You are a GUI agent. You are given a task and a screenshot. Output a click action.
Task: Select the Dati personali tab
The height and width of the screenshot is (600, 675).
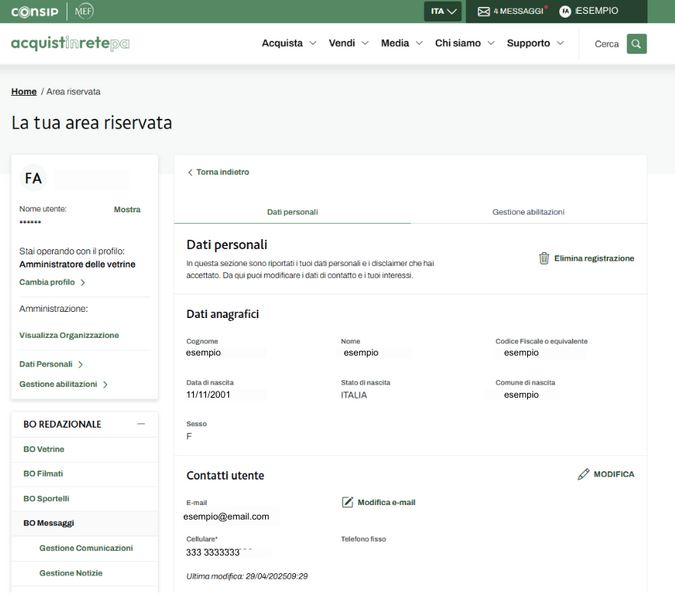[292, 212]
